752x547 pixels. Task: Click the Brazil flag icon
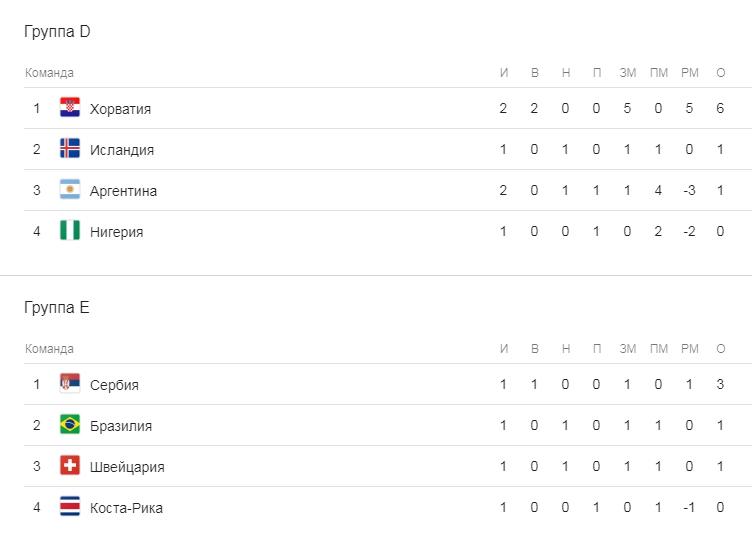pos(69,425)
